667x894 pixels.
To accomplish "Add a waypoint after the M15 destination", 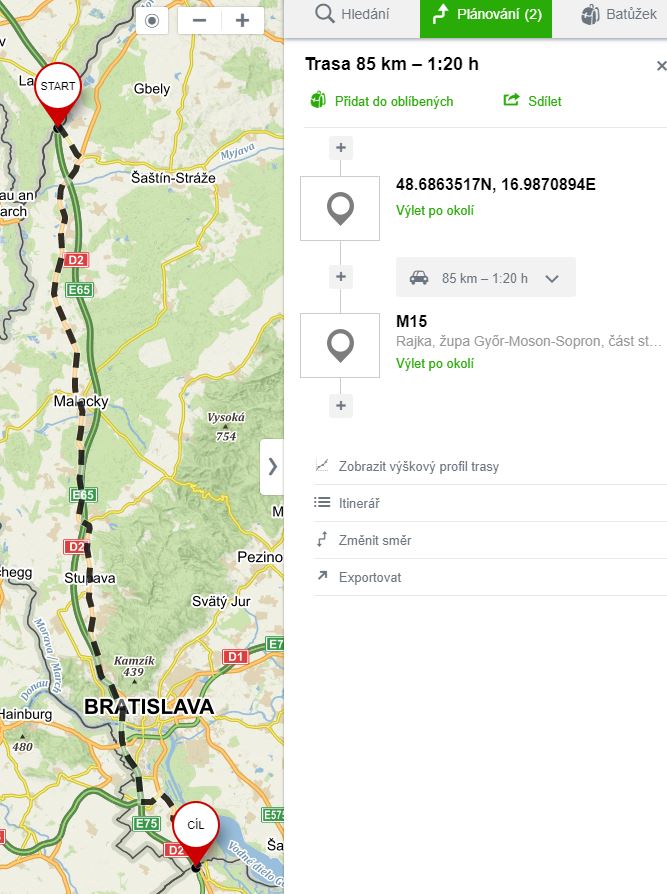I will tap(341, 405).
